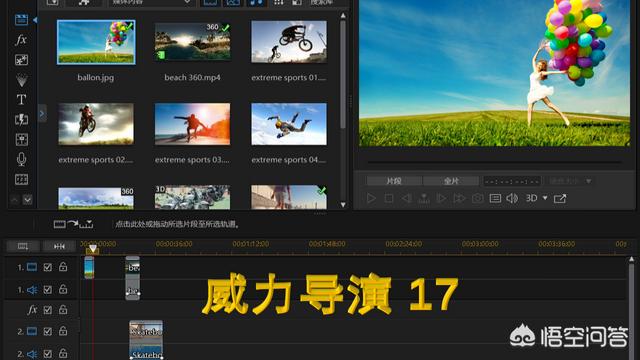Open preview quality/display options icon
Image resolution: width=640 pixels, height=360 pixels.
click(x=495, y=198)
